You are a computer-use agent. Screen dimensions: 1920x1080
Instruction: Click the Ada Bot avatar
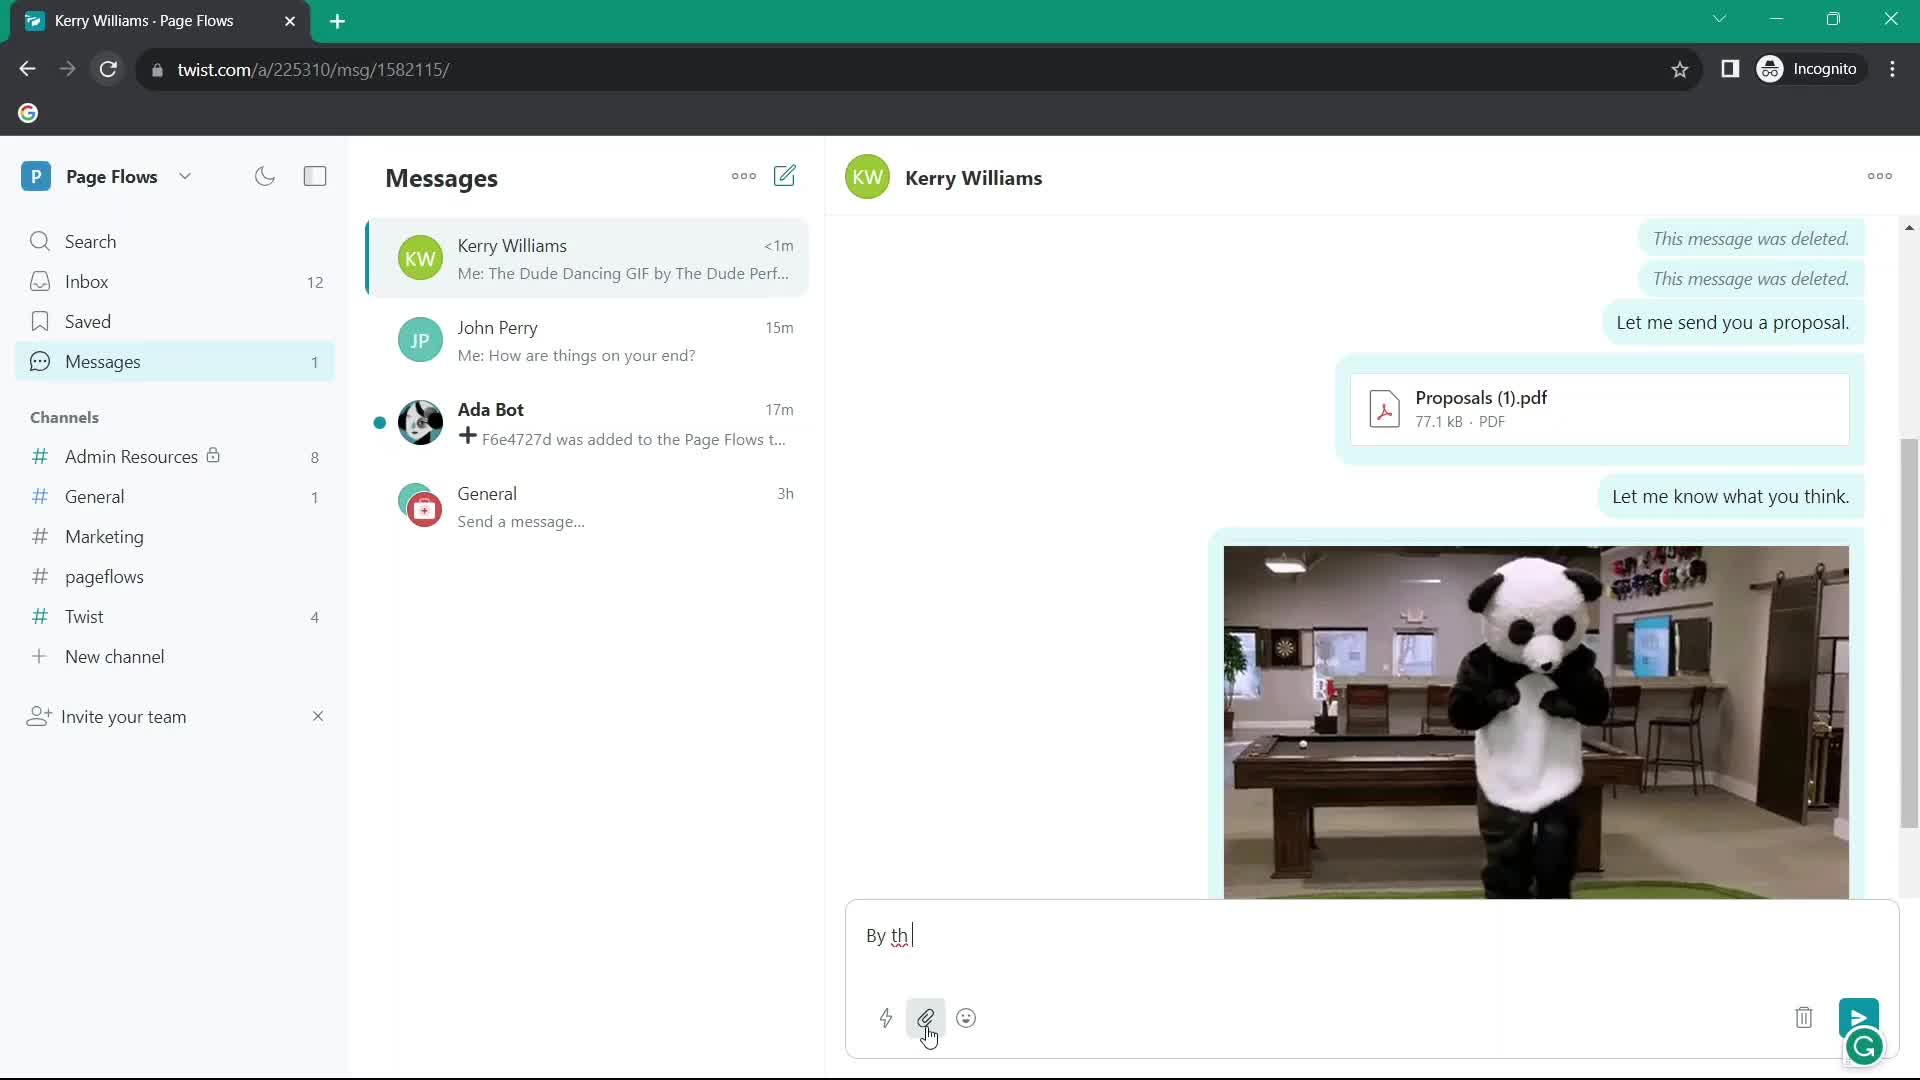420,422
